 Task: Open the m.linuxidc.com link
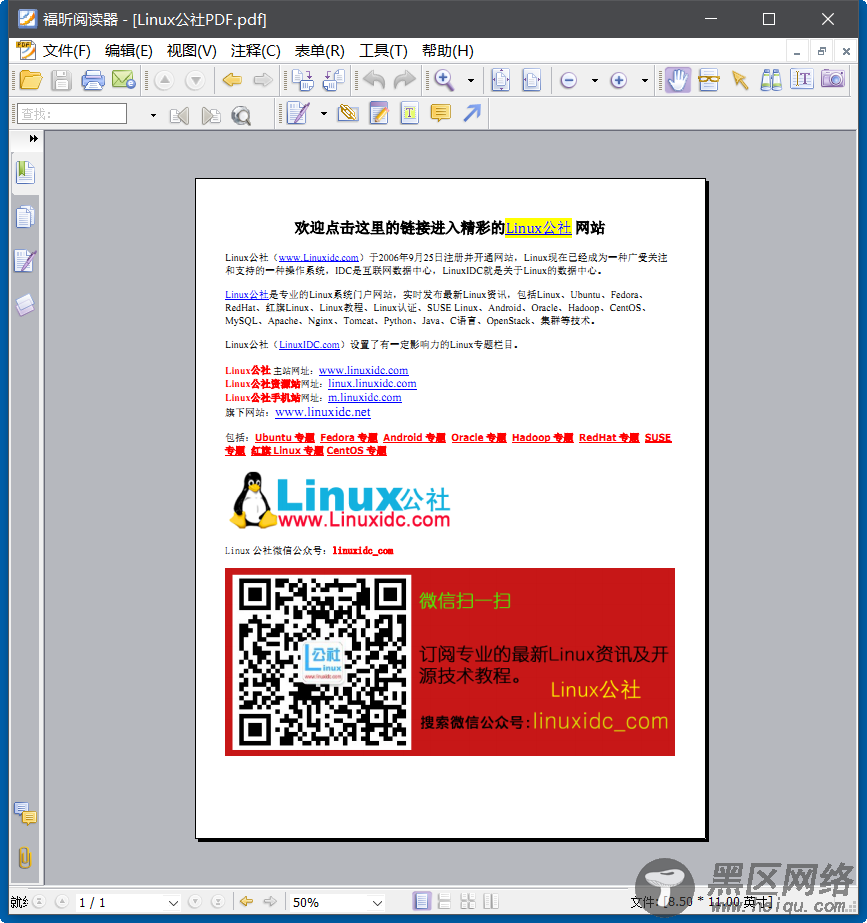pos(364,397)
